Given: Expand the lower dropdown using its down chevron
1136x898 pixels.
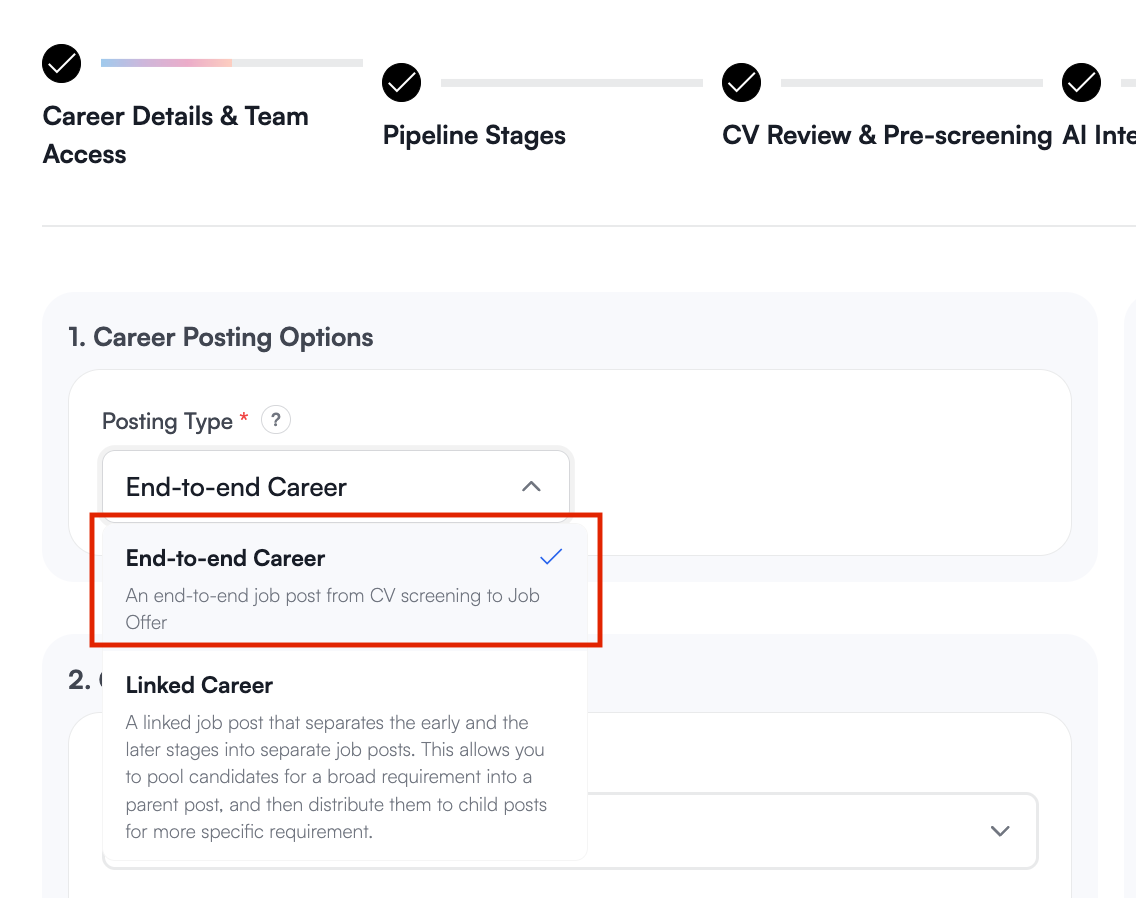Looking at the screenshot, I should [999, 831].
